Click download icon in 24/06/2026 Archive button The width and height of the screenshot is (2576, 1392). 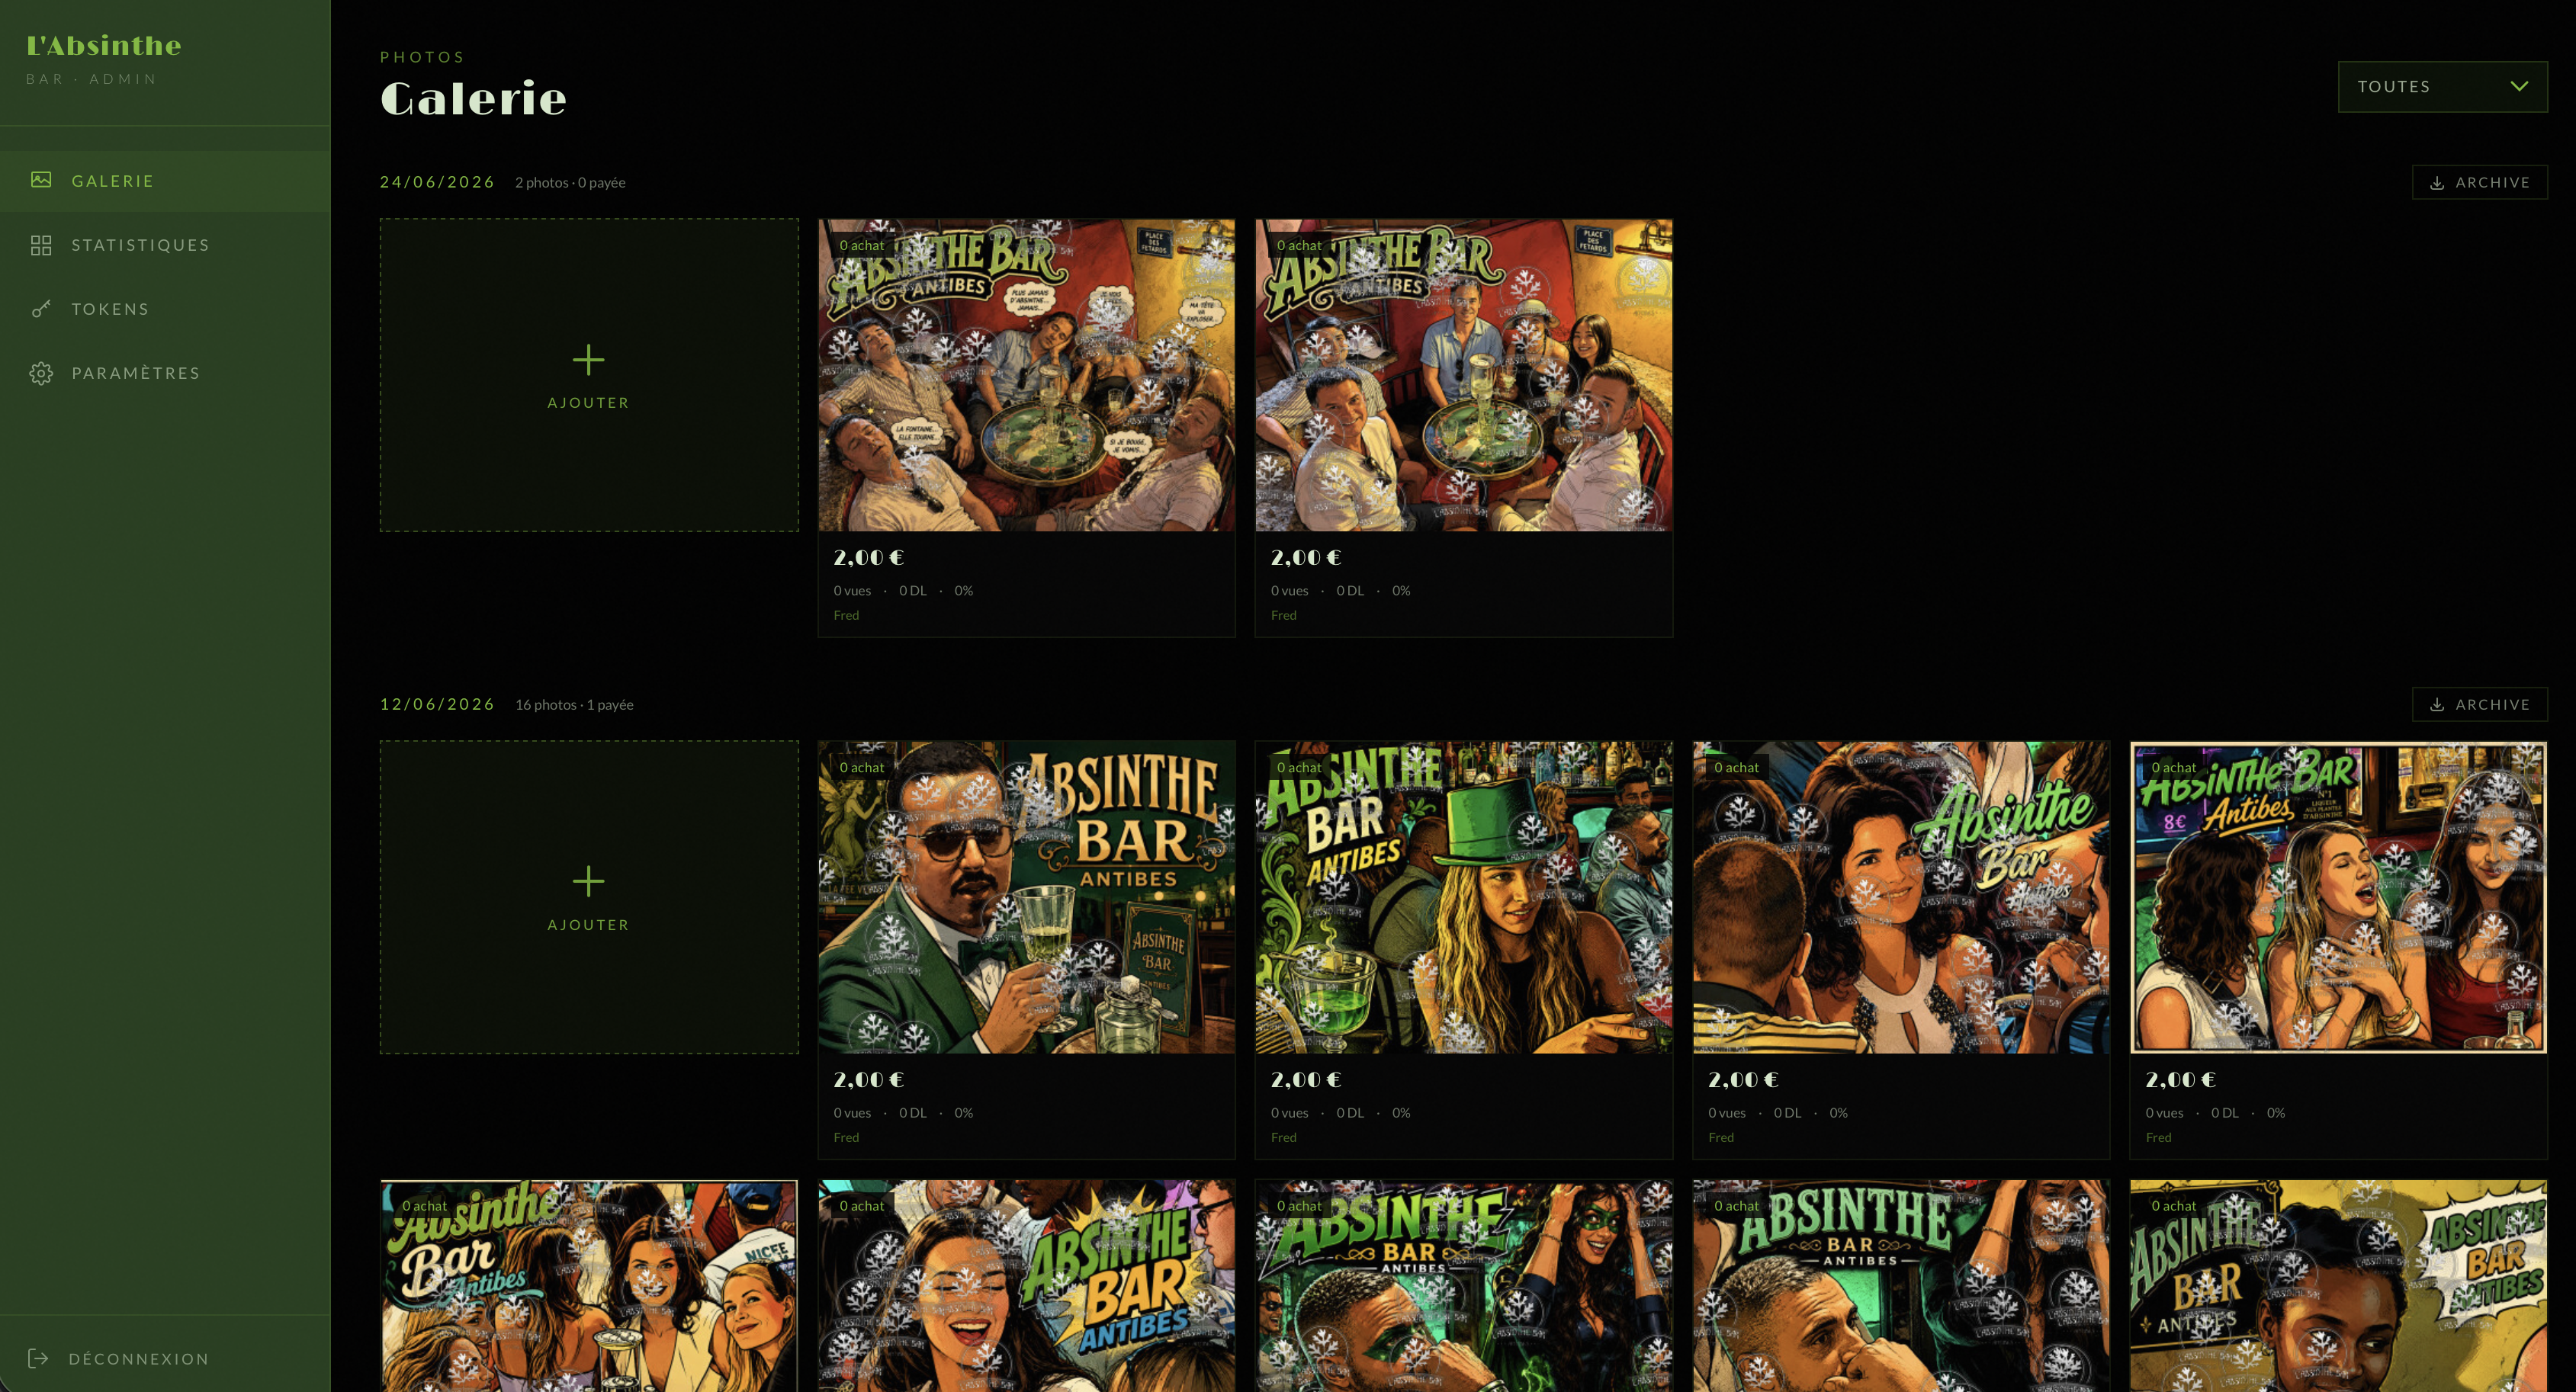[2437, 183]
